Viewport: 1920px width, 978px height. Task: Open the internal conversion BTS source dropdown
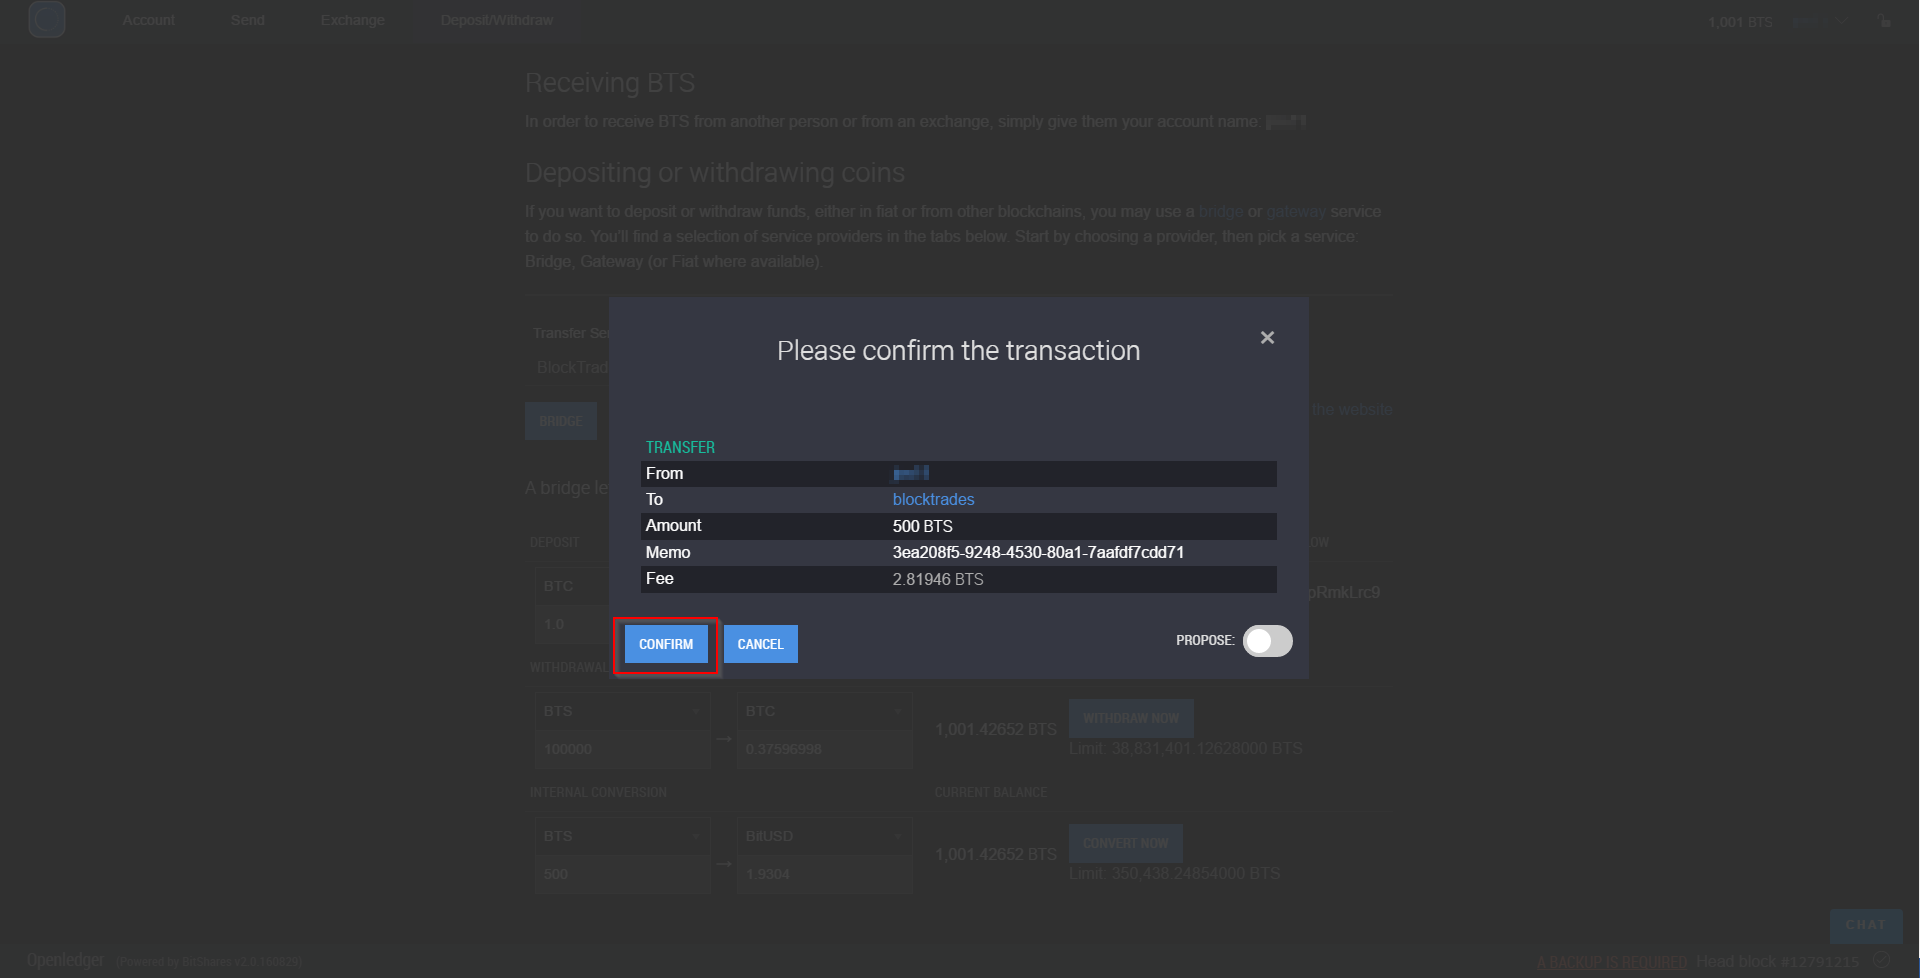coord(622,836)
